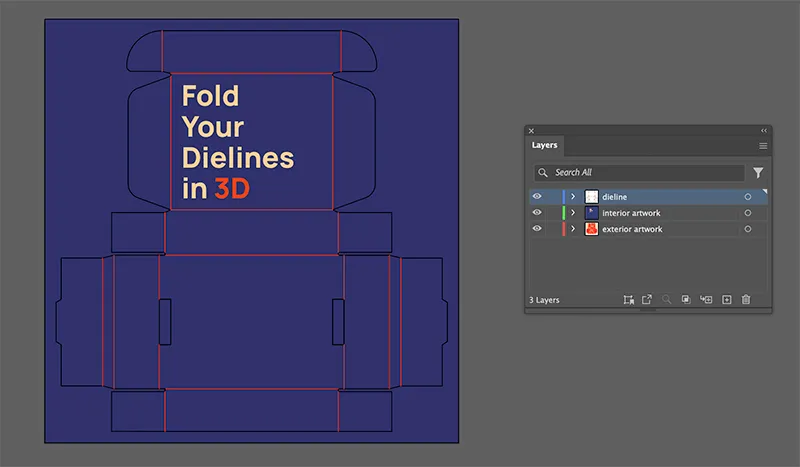
Task: Hide the exterior artwork layer
Action: 537,229
